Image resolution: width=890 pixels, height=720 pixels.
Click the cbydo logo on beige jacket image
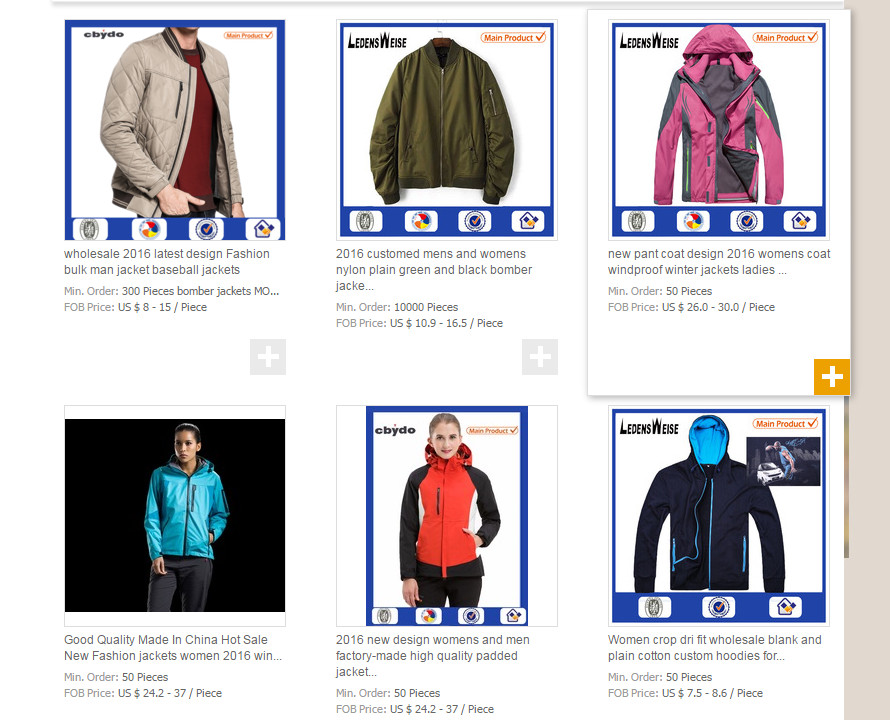pyautogui.click(x=104, y=34)
